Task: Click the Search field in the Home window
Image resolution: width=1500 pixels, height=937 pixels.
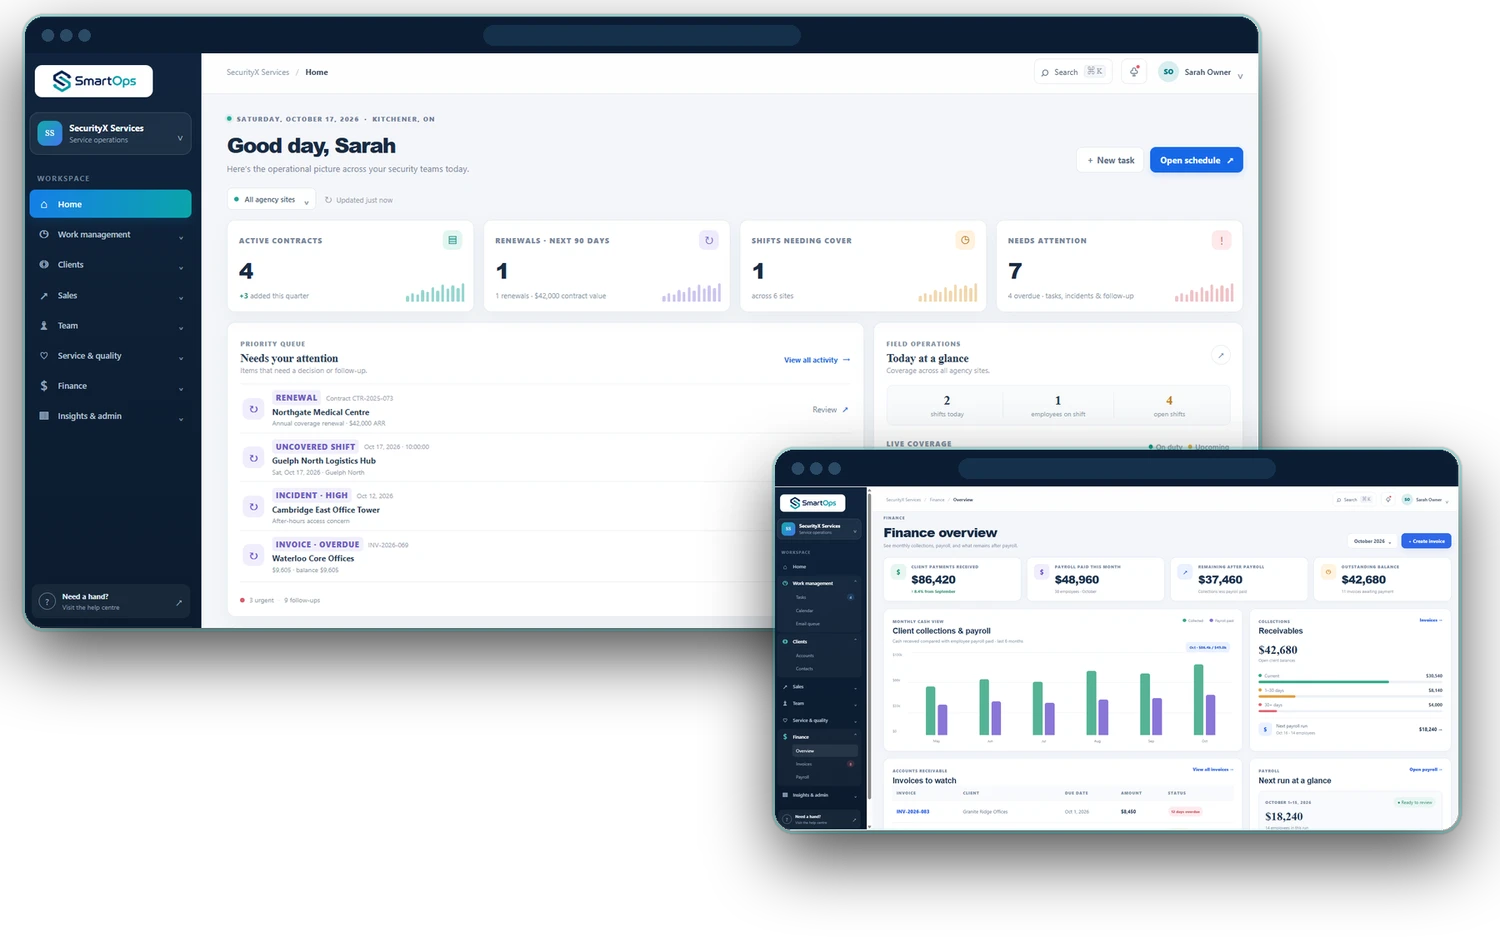Action: pos(1072,72)
